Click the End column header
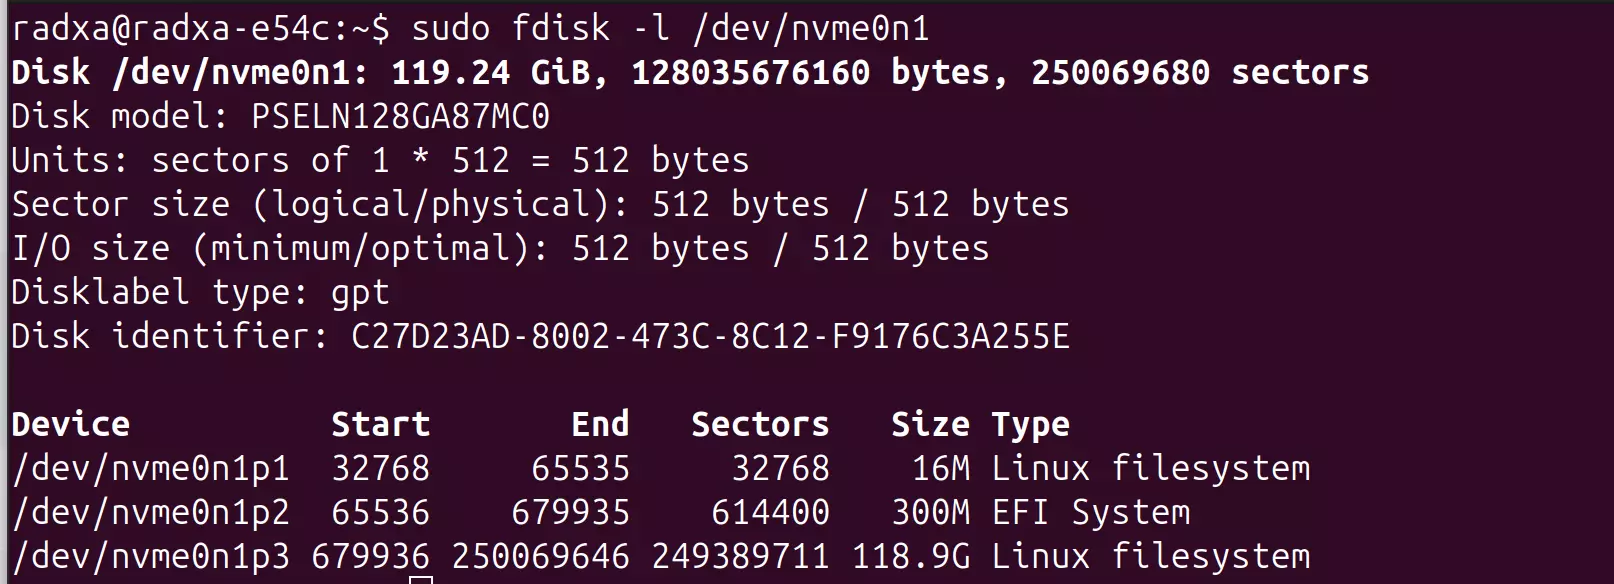This screenshot has width=1614, height=584. [x=601, y=424]
